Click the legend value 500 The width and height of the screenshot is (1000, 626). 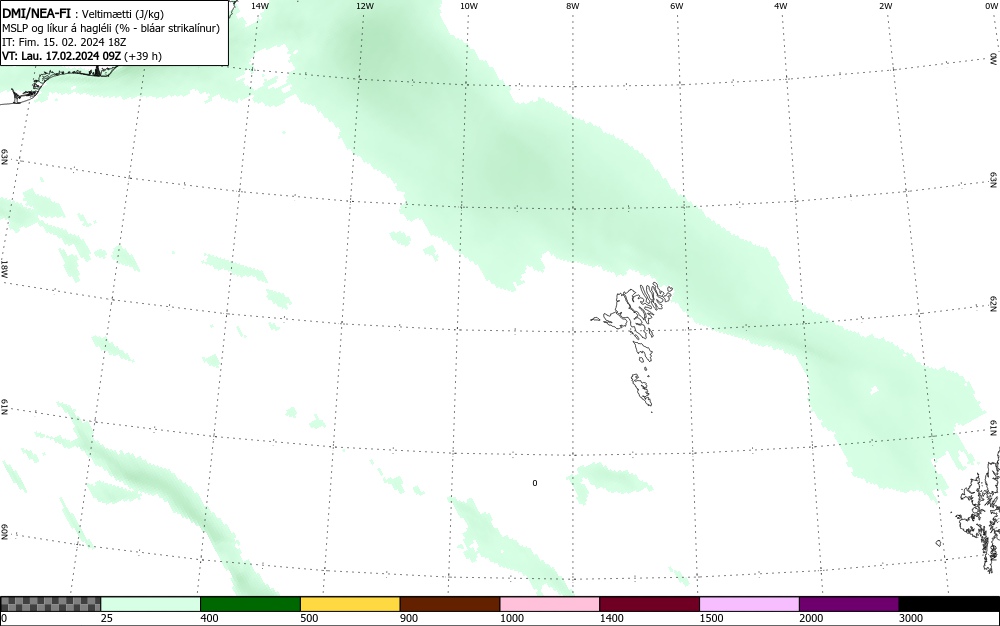coord(309,618)
